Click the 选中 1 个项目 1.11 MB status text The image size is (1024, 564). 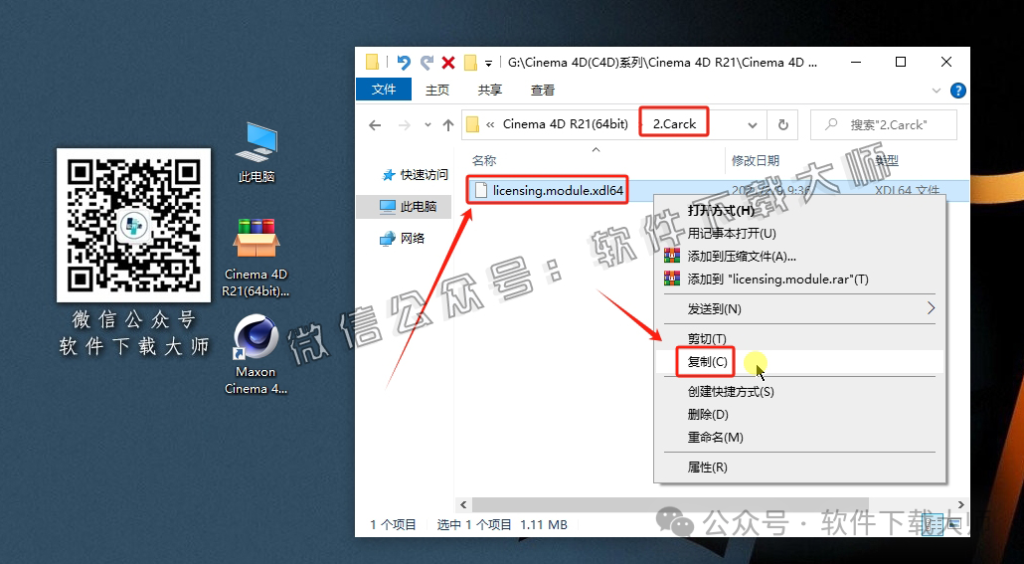click(502, 524)
